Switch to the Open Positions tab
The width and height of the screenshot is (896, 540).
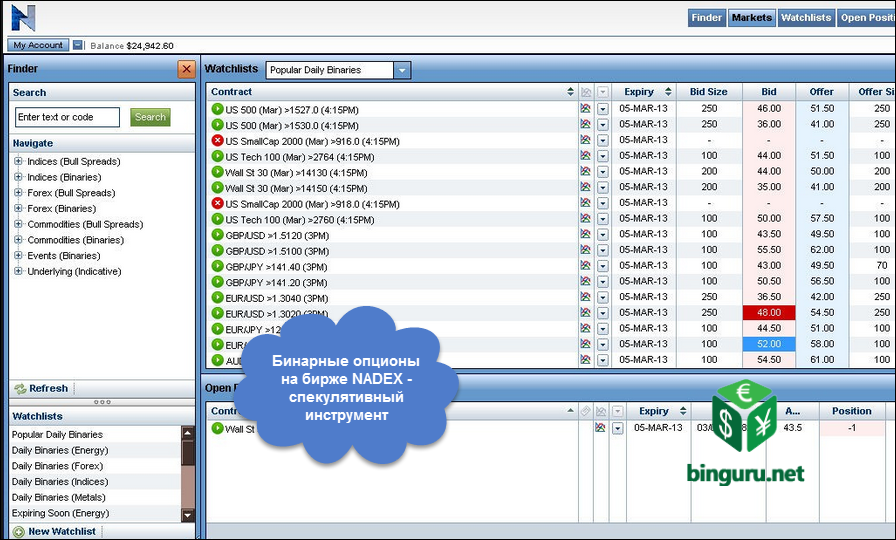point(866,18)
